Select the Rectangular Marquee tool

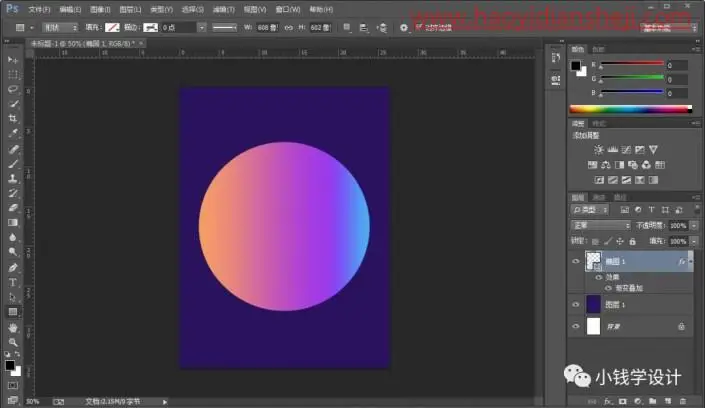(13, 75)
